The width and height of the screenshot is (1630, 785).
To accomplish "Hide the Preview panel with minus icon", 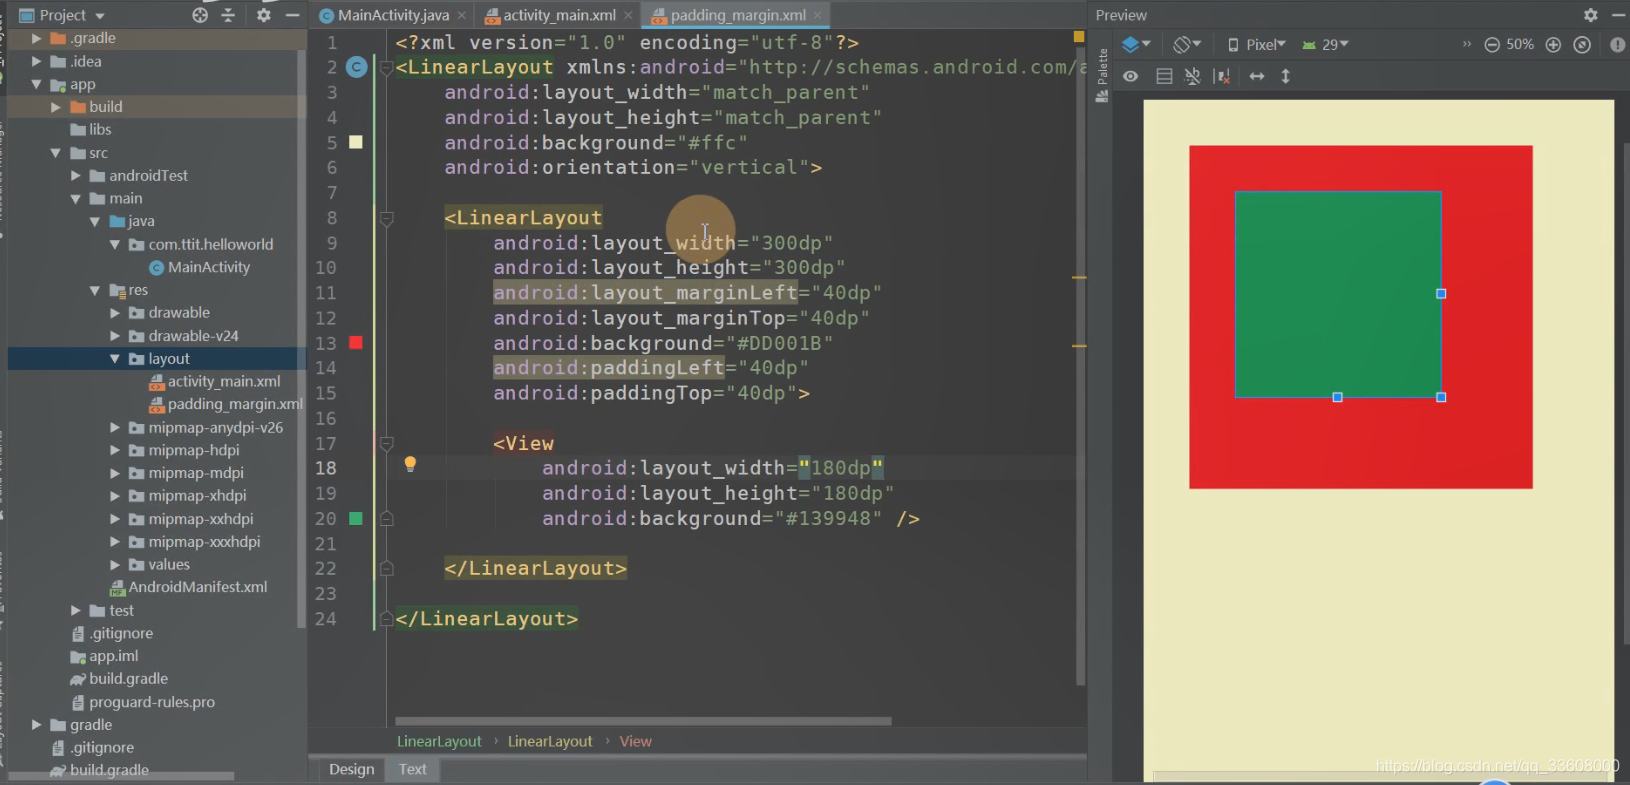I will click(x=1619, y=15).
